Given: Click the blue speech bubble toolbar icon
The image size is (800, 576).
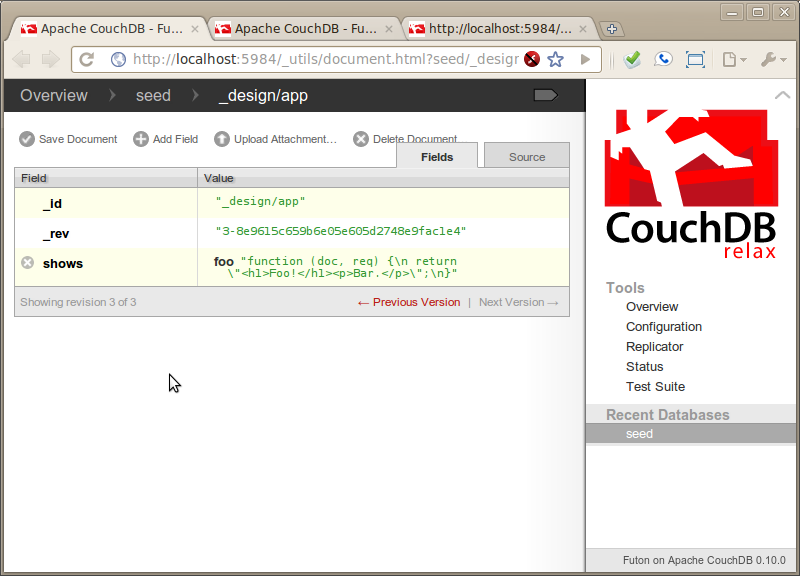Looking at the screenshot, I should pos(663,60).
